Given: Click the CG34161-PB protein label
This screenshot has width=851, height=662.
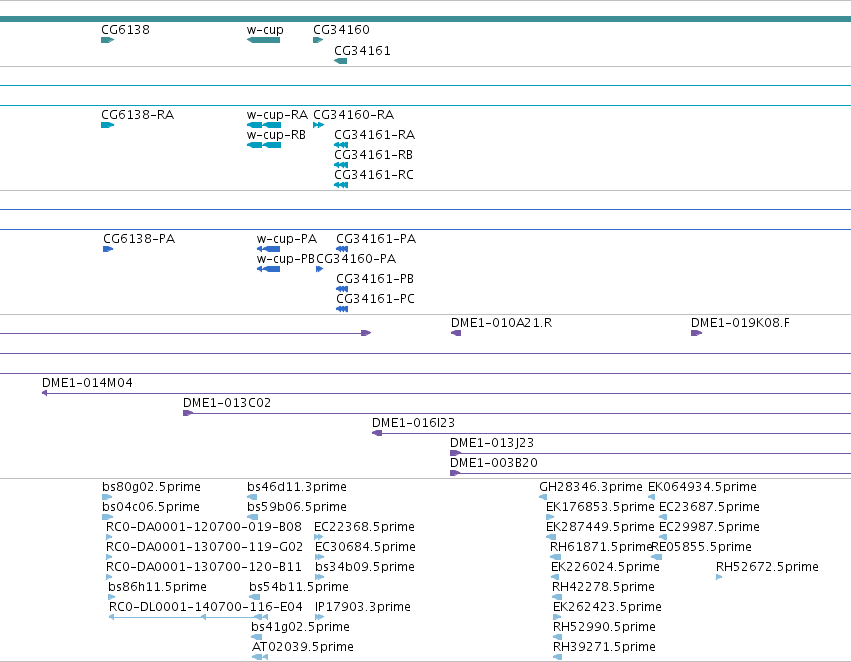Looking at the screenshot, I should tap(375, 279).
